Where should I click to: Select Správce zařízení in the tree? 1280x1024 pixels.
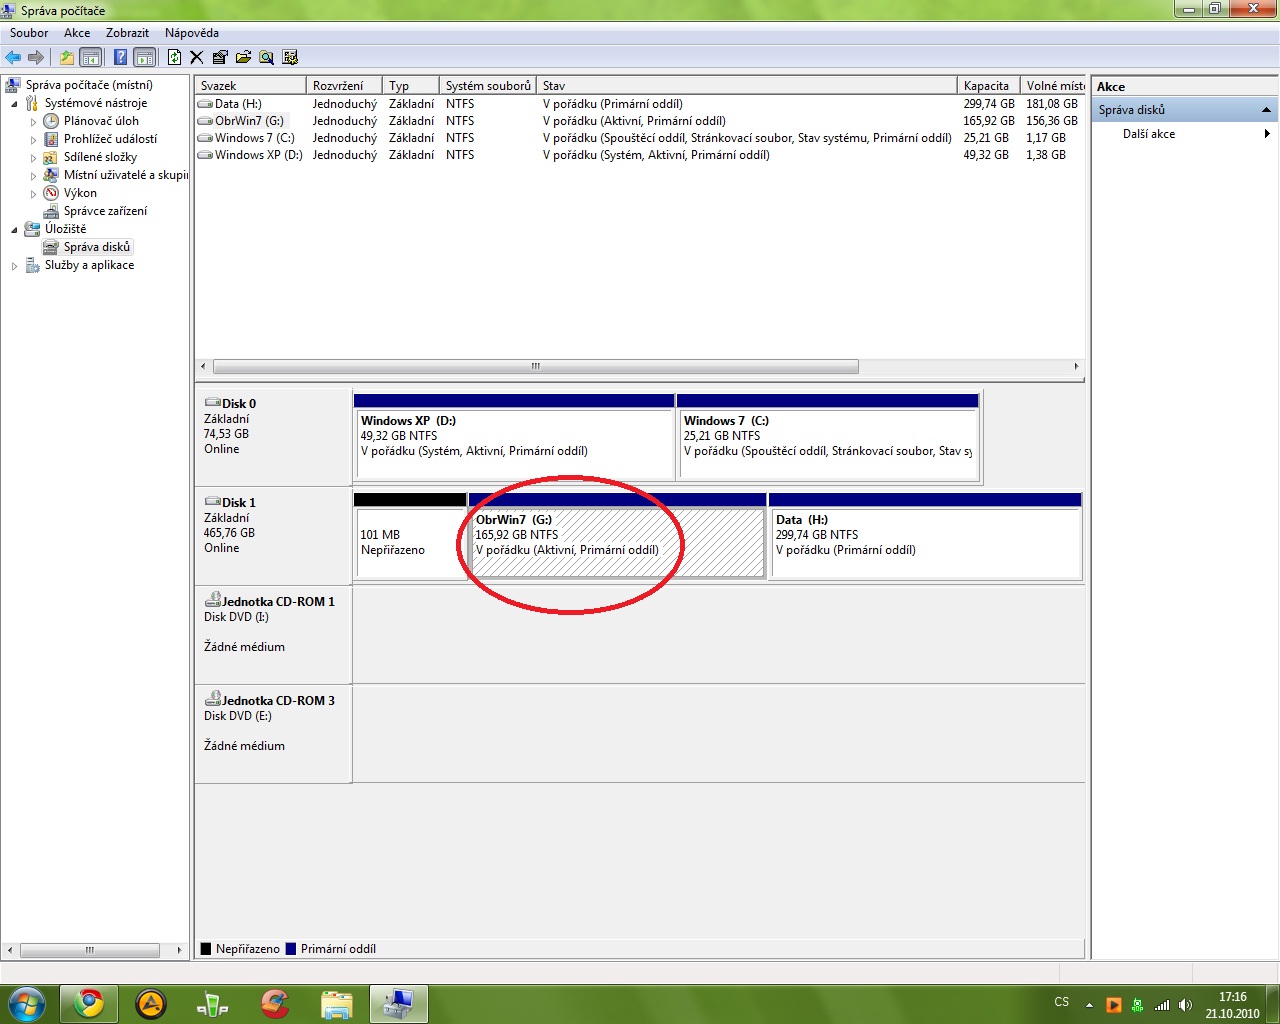click(105, 211)
